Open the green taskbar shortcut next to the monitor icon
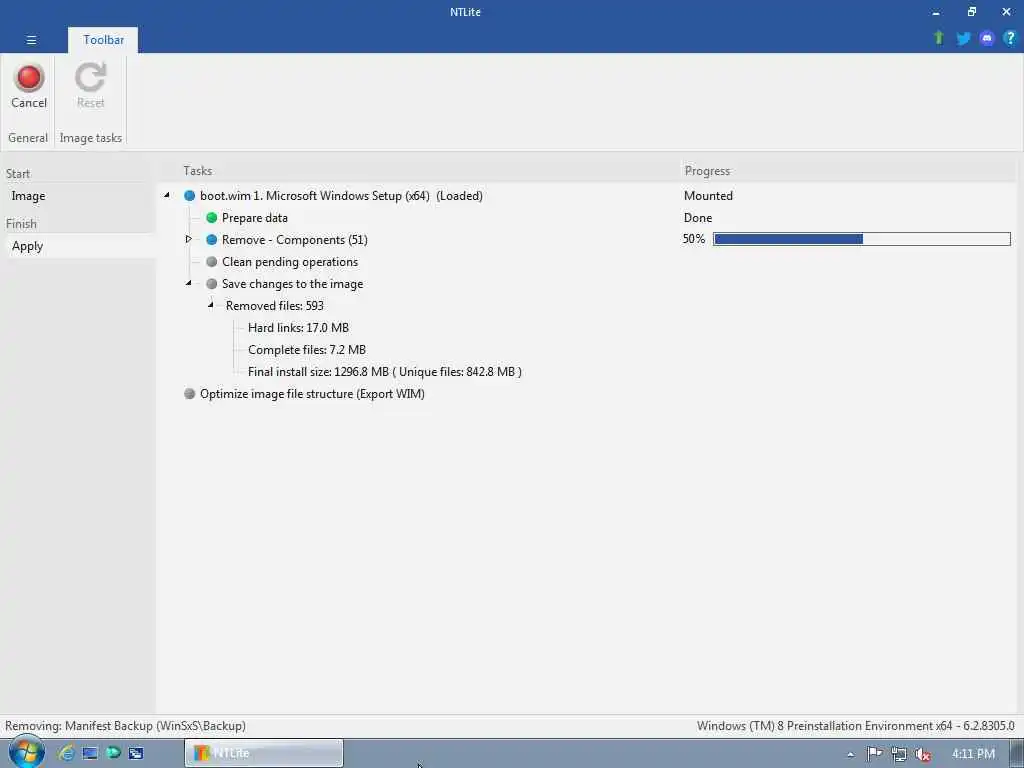The height and width of the screenshot is (768, 1024). pyautogui.click(x=113, y=753)
